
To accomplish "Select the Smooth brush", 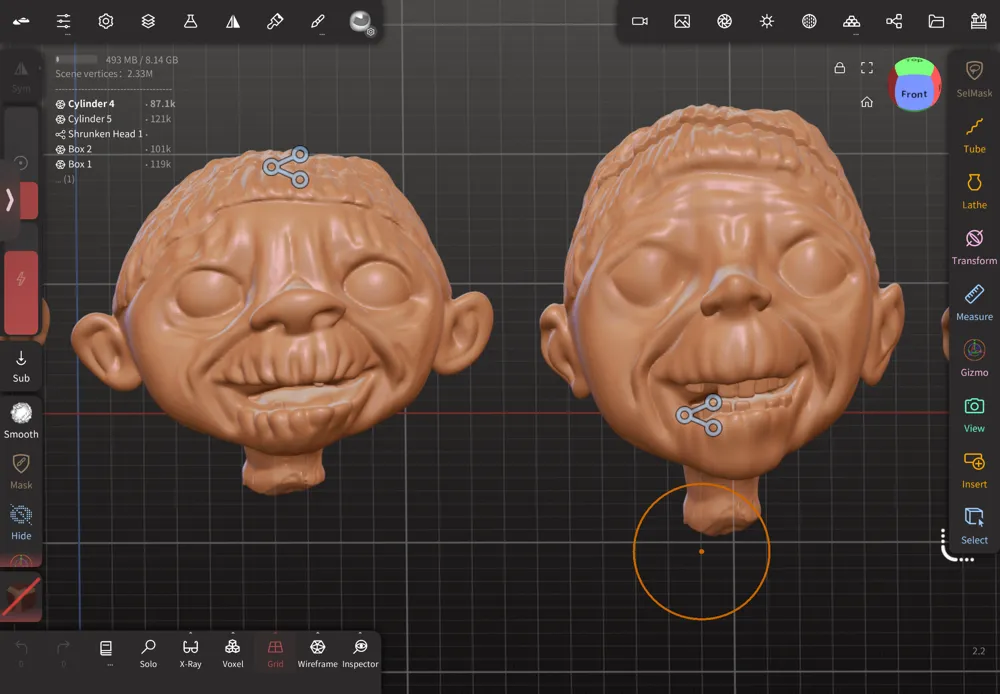I will pos(21,420).
